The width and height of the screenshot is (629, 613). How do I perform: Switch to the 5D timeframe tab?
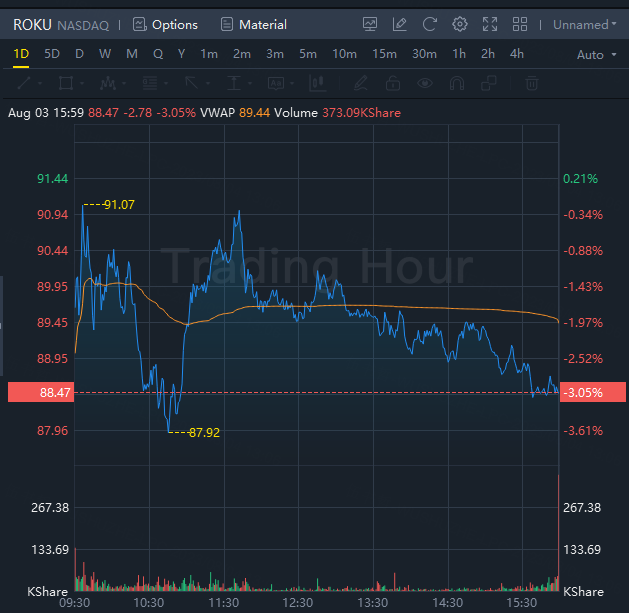tap(52, 54)
